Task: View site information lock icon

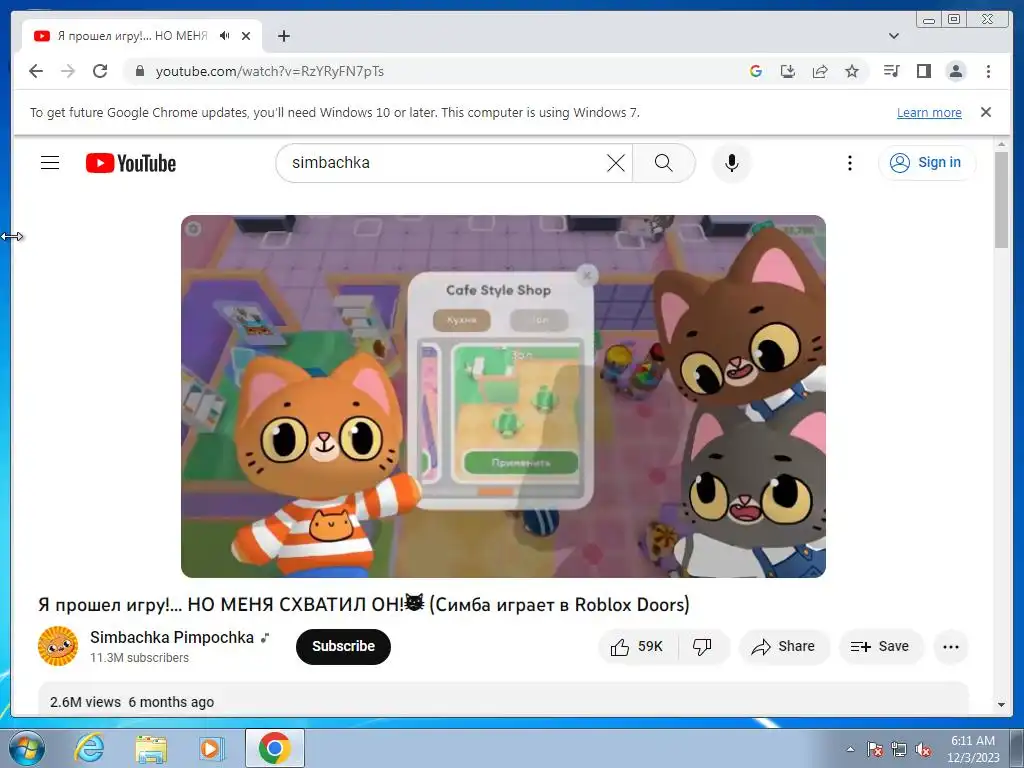Action: [140, 71]
